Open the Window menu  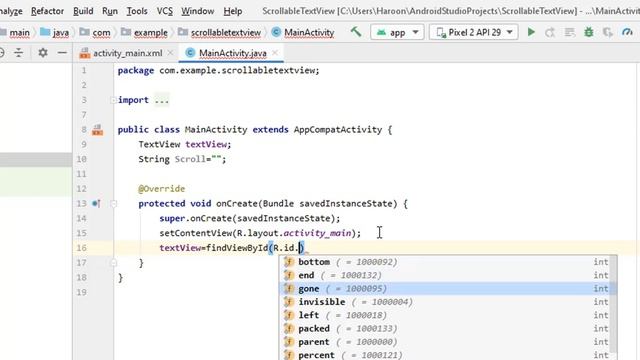pos(198,11)
